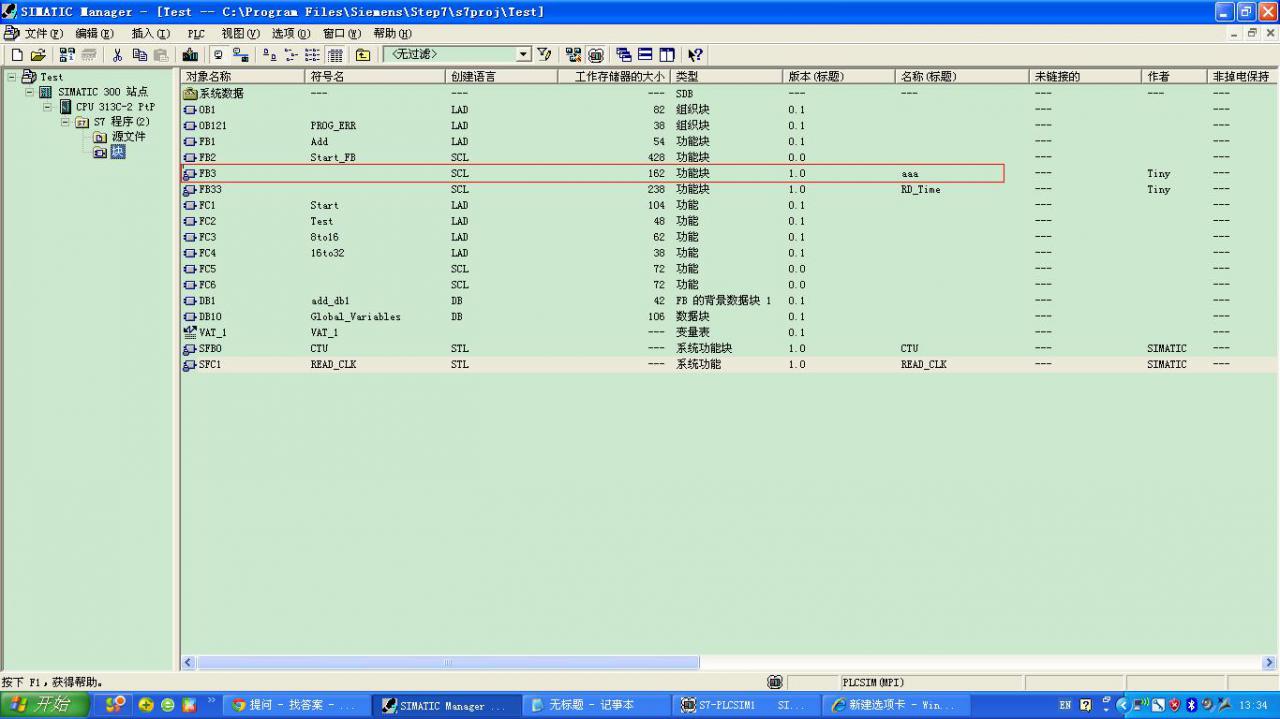Cascade windows toolbar icon
The image size is (1280, 719).
624,55
